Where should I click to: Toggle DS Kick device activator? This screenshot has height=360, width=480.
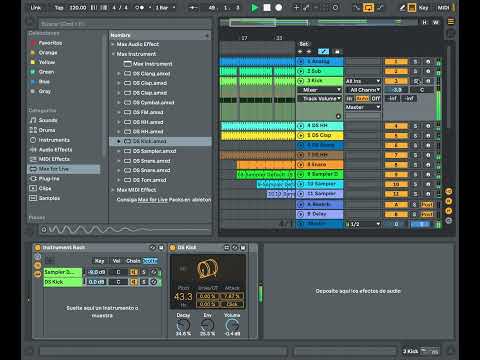pos(172,248)
